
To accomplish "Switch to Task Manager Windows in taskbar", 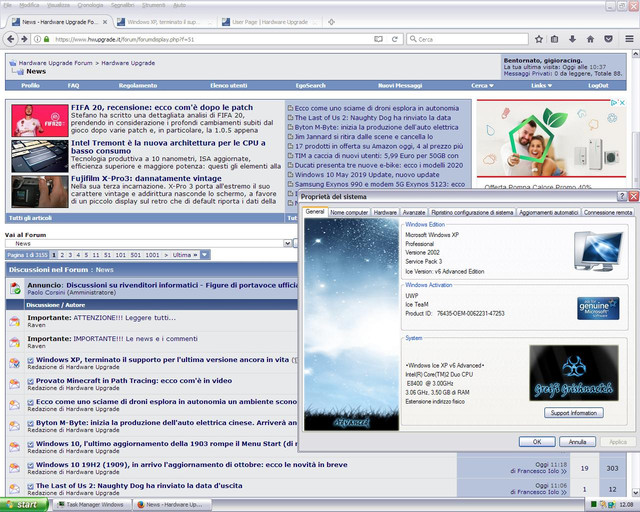I will pos(92,505).
